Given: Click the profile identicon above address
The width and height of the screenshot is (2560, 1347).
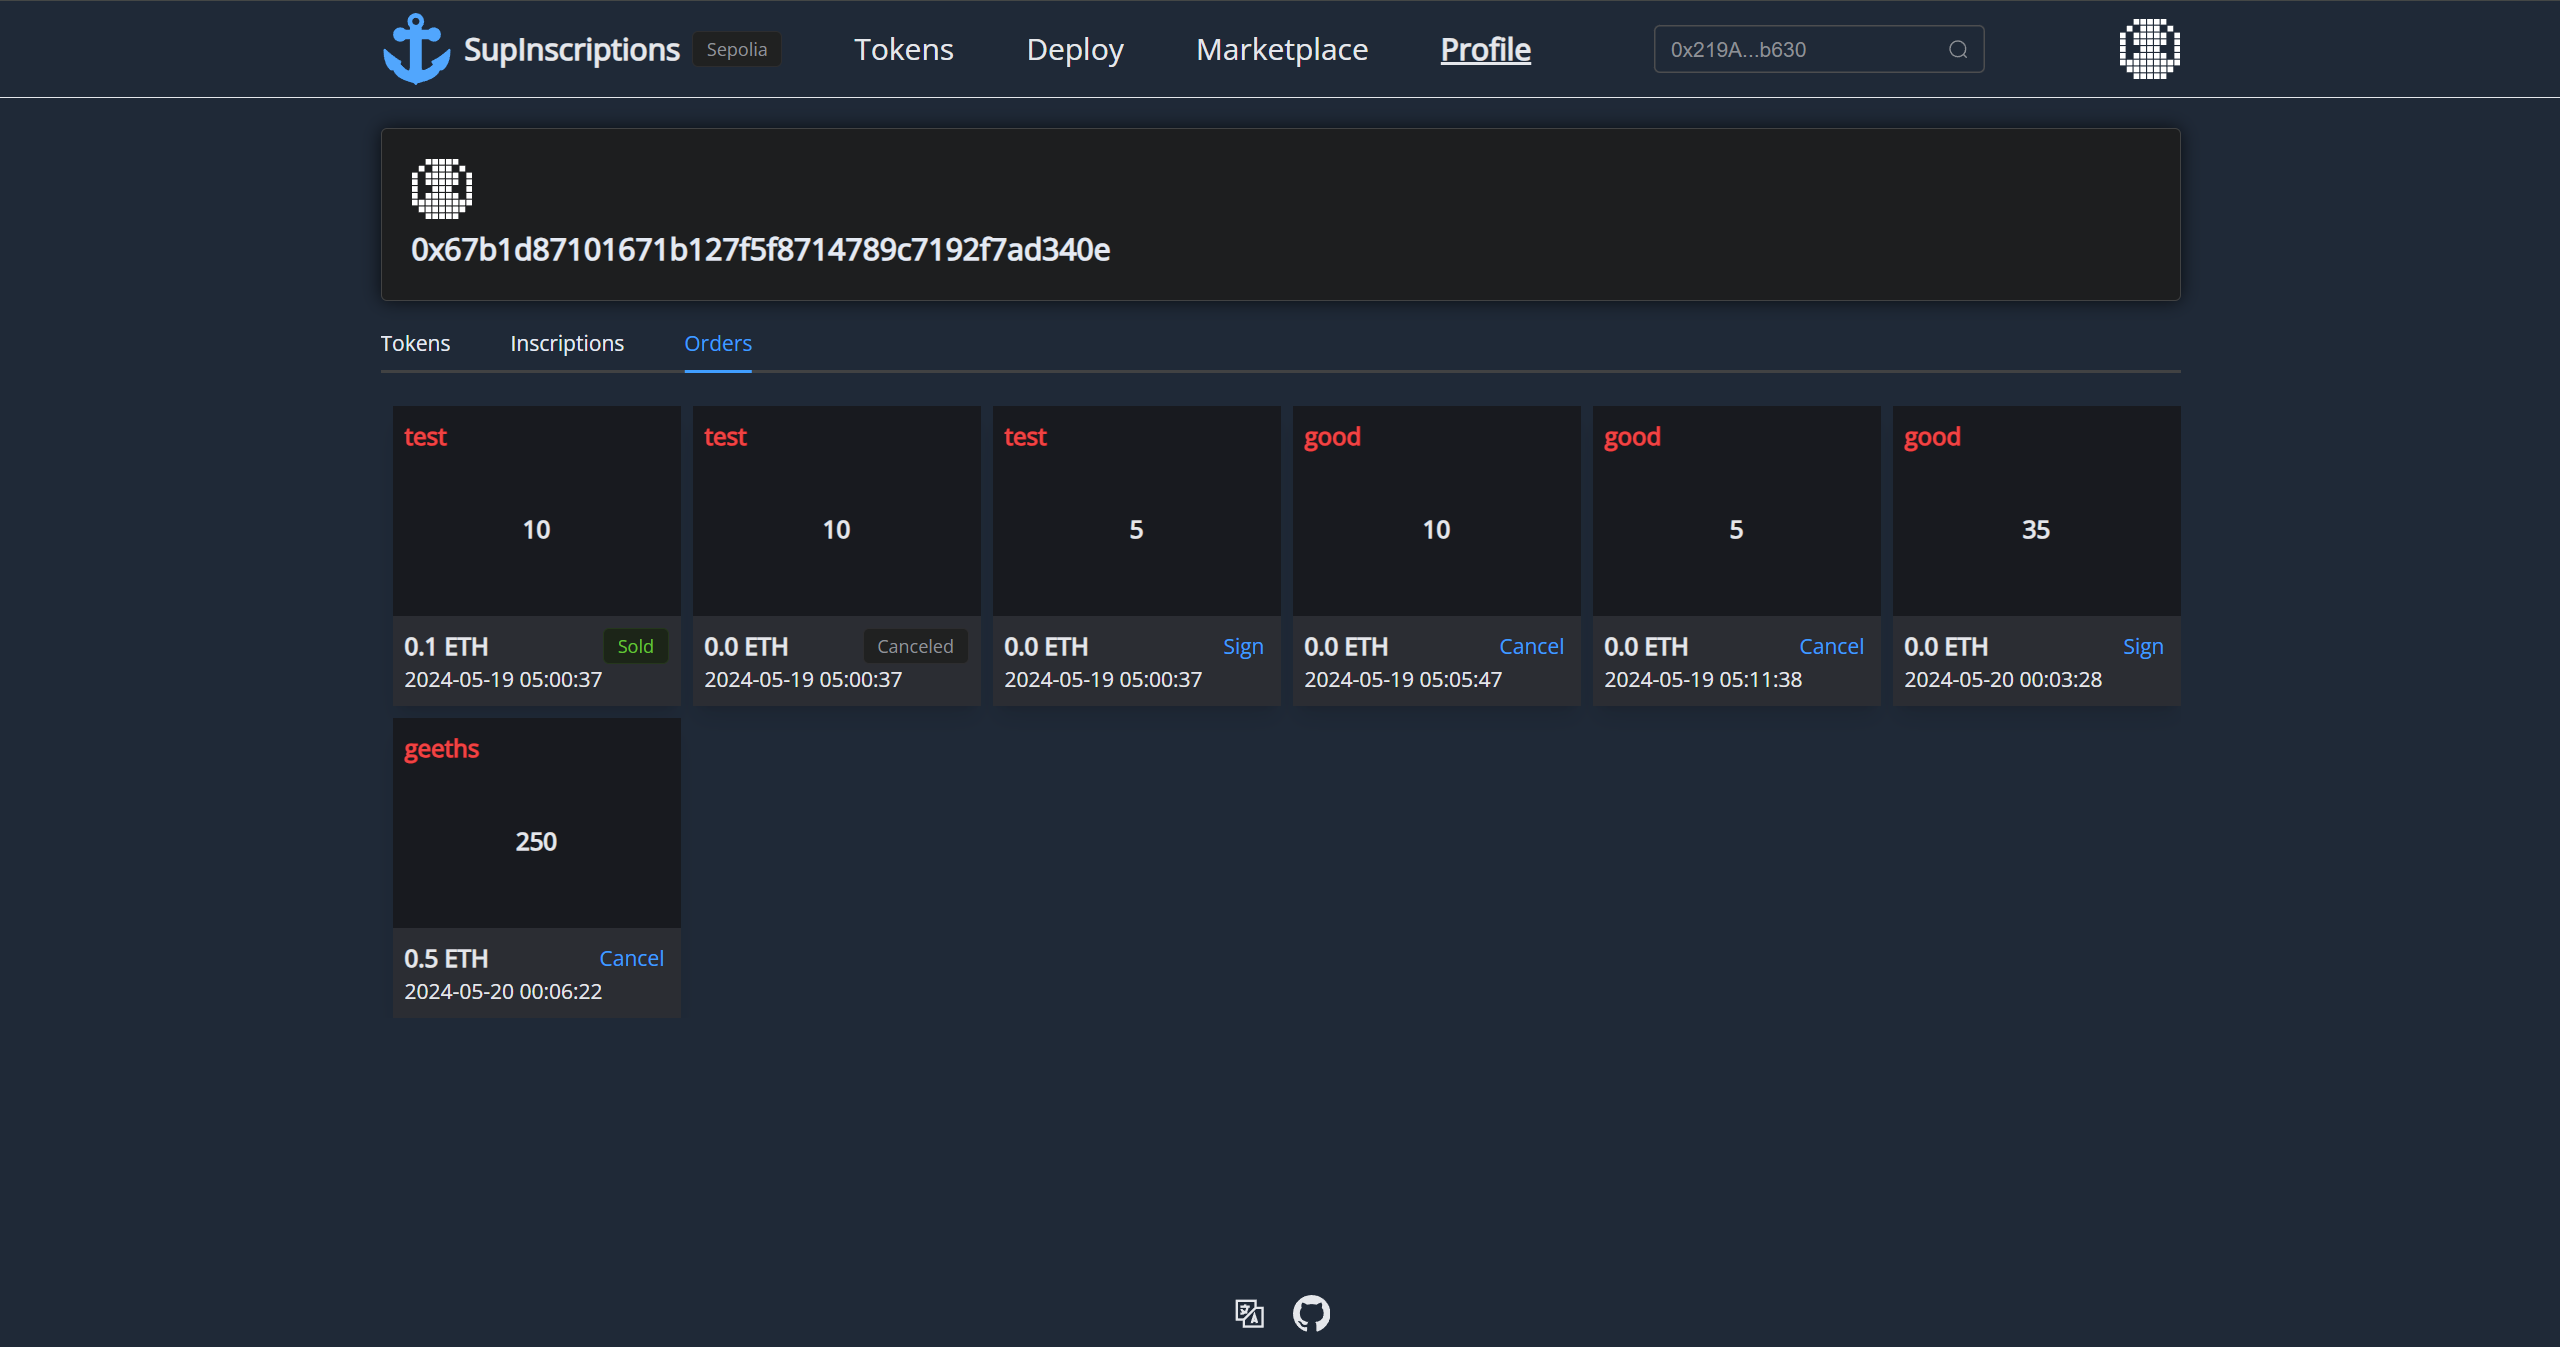Looking at the screenshot, I should point(441,188).
